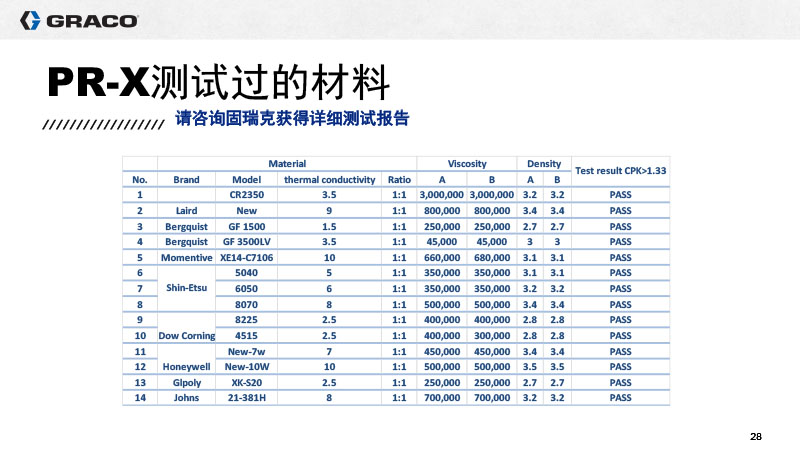Click brand cell Momentive
The height and width of the screenshot is (450, 800).
pyautogui.click(x=186, y=258)
